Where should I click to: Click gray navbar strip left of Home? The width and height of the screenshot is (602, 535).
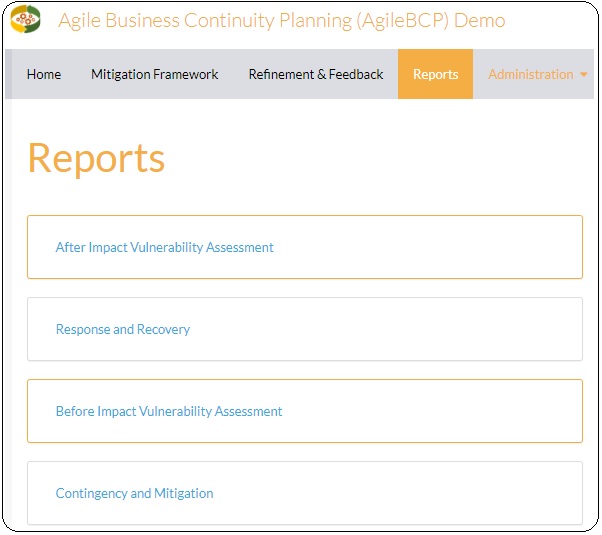[x=13, y=74]
